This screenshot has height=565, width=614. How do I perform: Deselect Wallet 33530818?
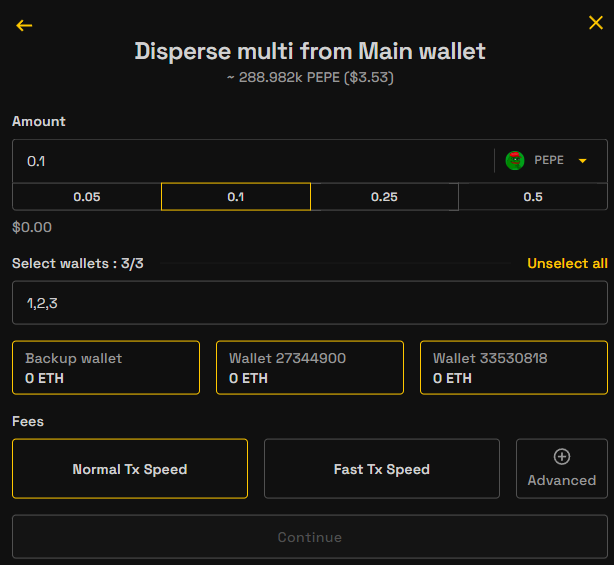click(x=513, y=368)
